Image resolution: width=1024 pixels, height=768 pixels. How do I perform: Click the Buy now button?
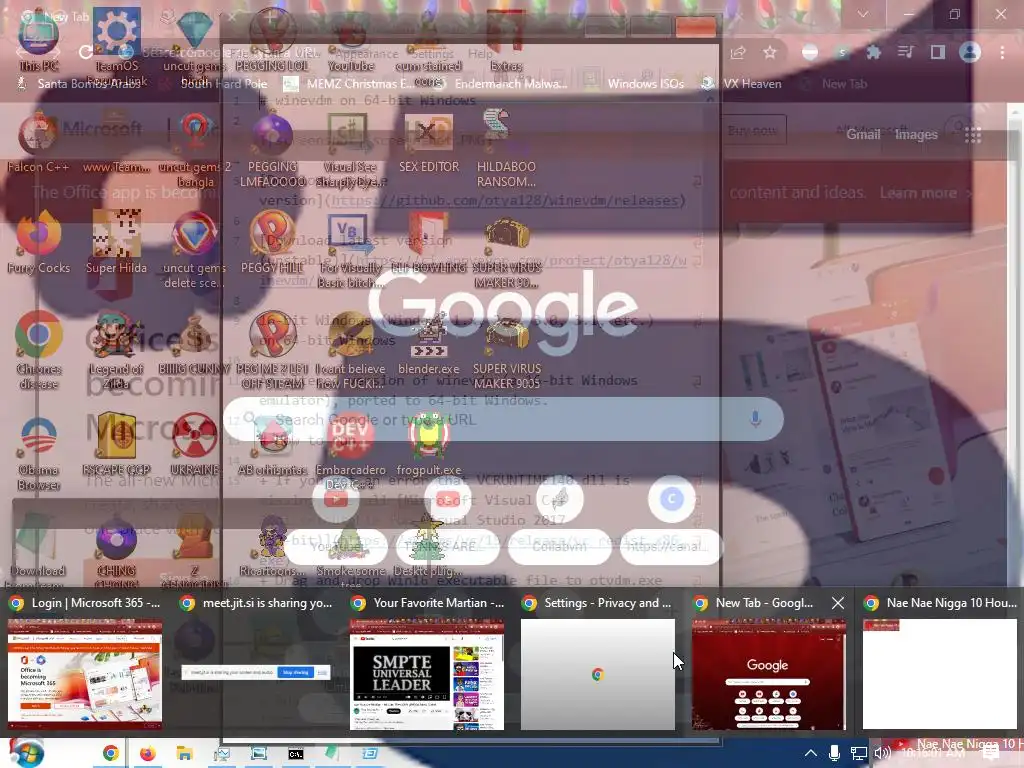pyautogui.click(x=752, y=131)
